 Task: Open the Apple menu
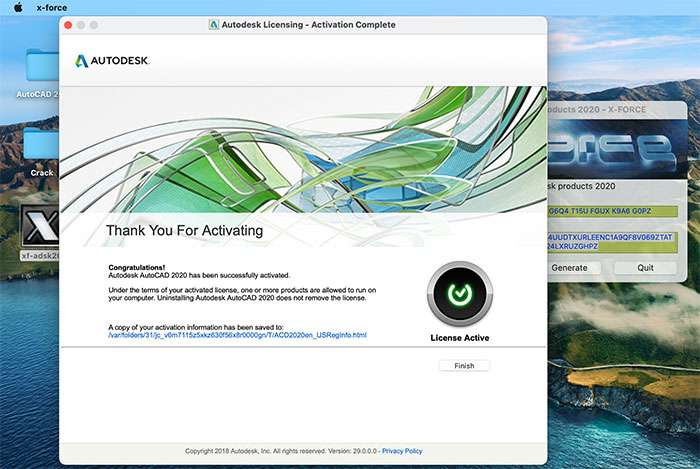pyautogui.click(x=18, y=8)
